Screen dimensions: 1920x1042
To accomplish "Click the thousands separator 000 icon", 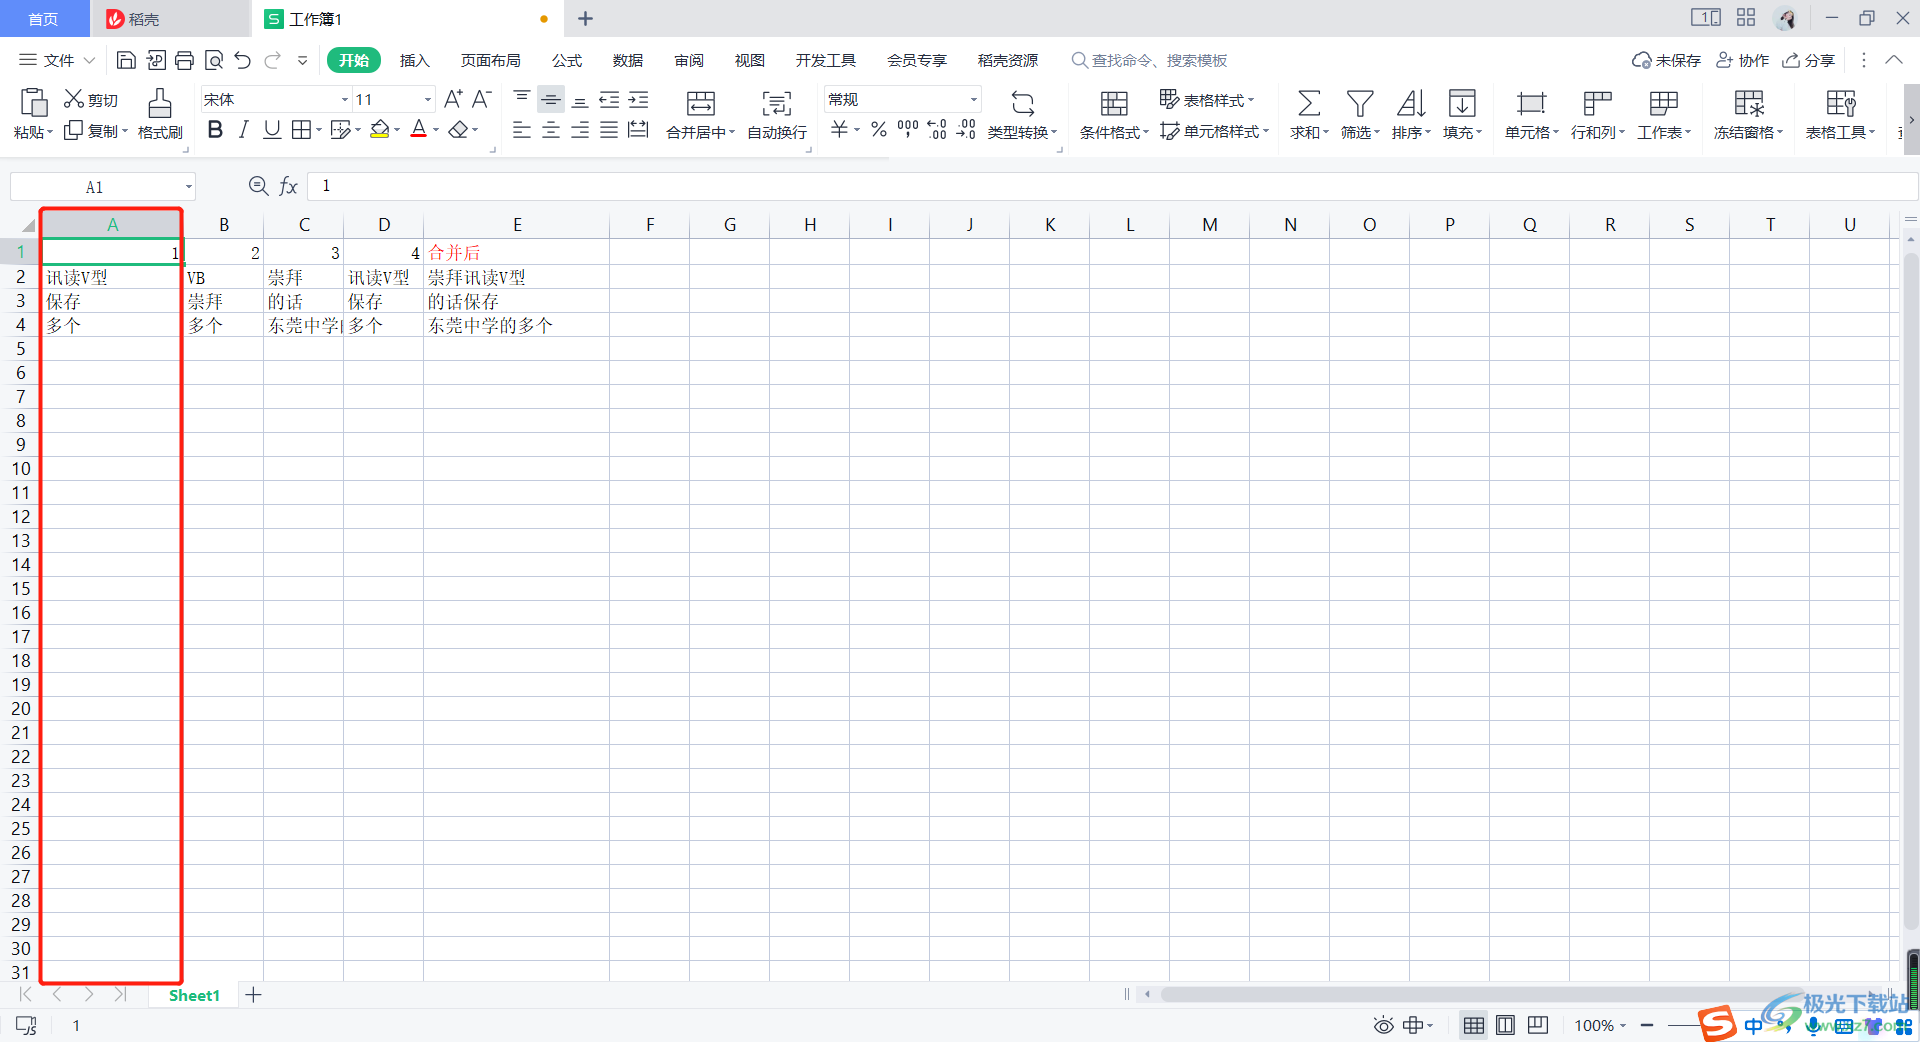I will 908,130.
